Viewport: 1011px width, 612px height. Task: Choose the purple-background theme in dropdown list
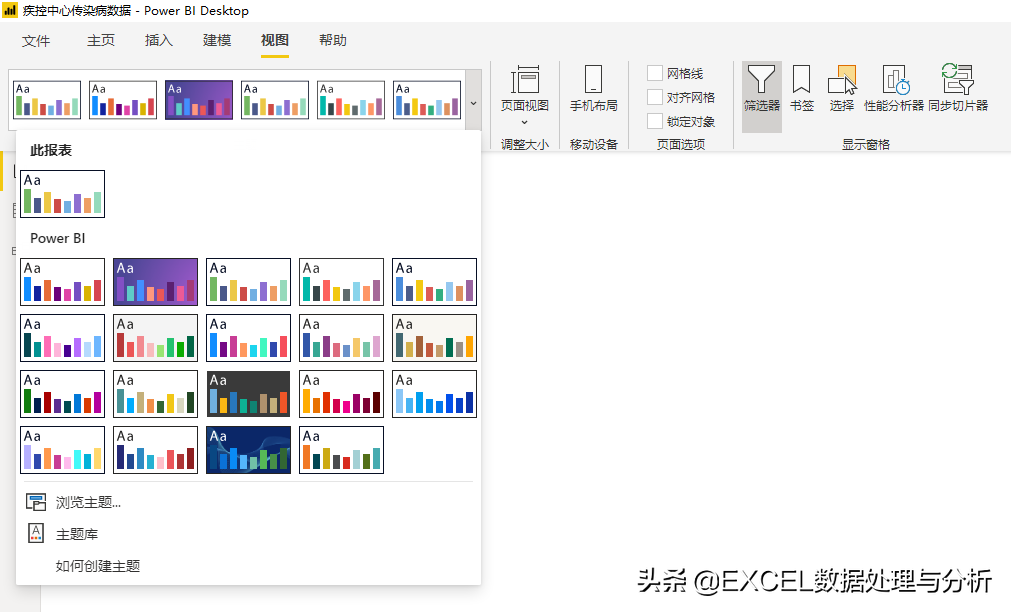click(155, 282)
